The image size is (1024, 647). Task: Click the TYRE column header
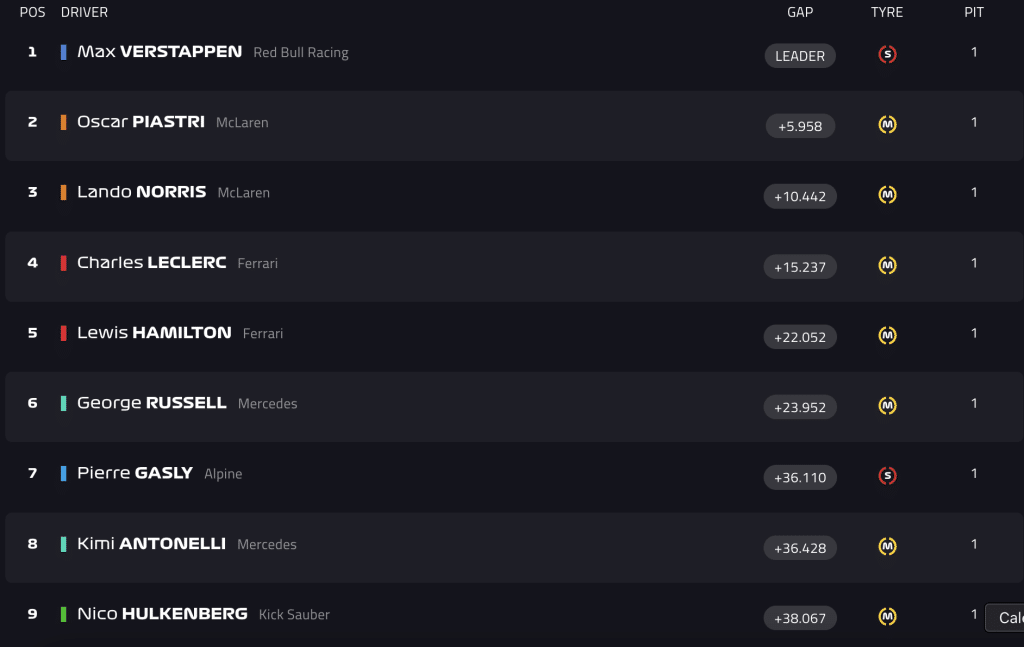[887, 12]
